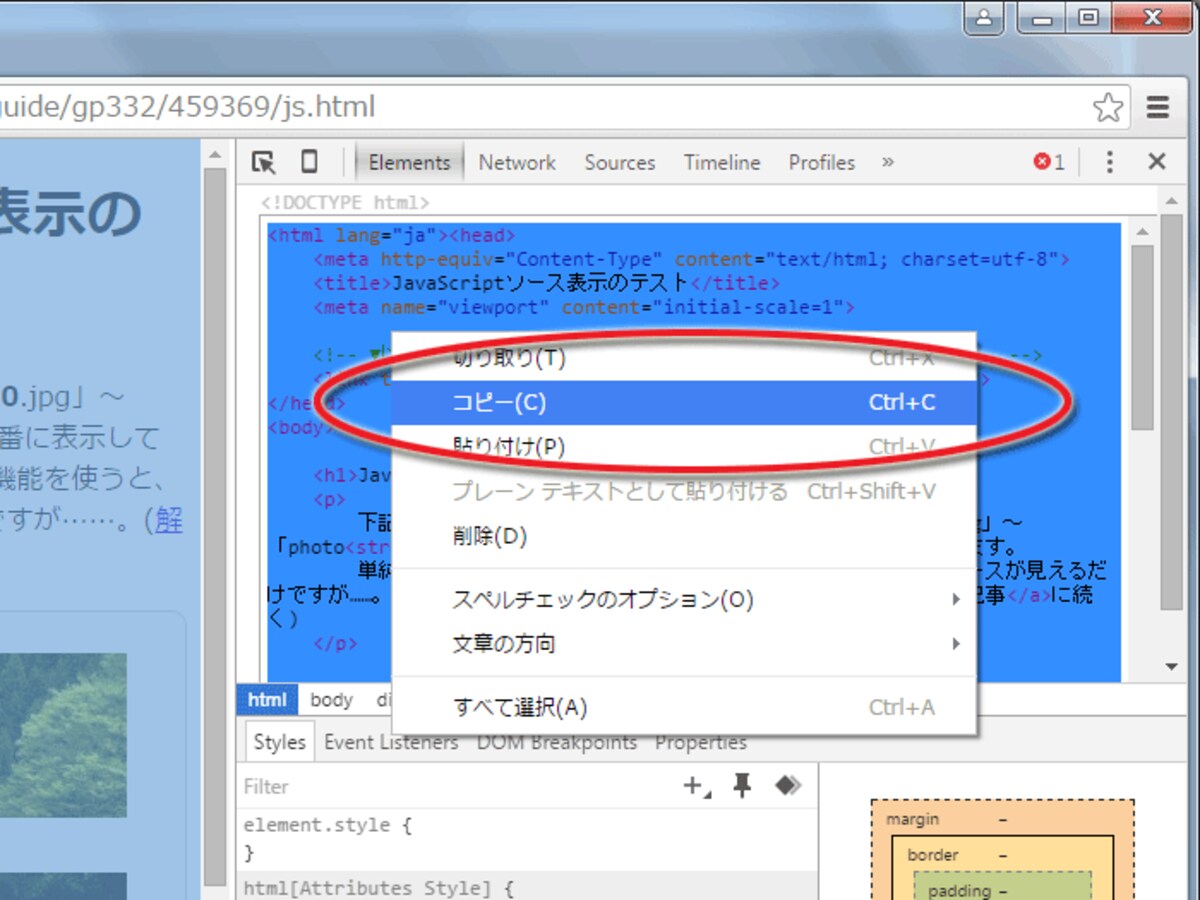Open the Profiles tab

point(822,162)
